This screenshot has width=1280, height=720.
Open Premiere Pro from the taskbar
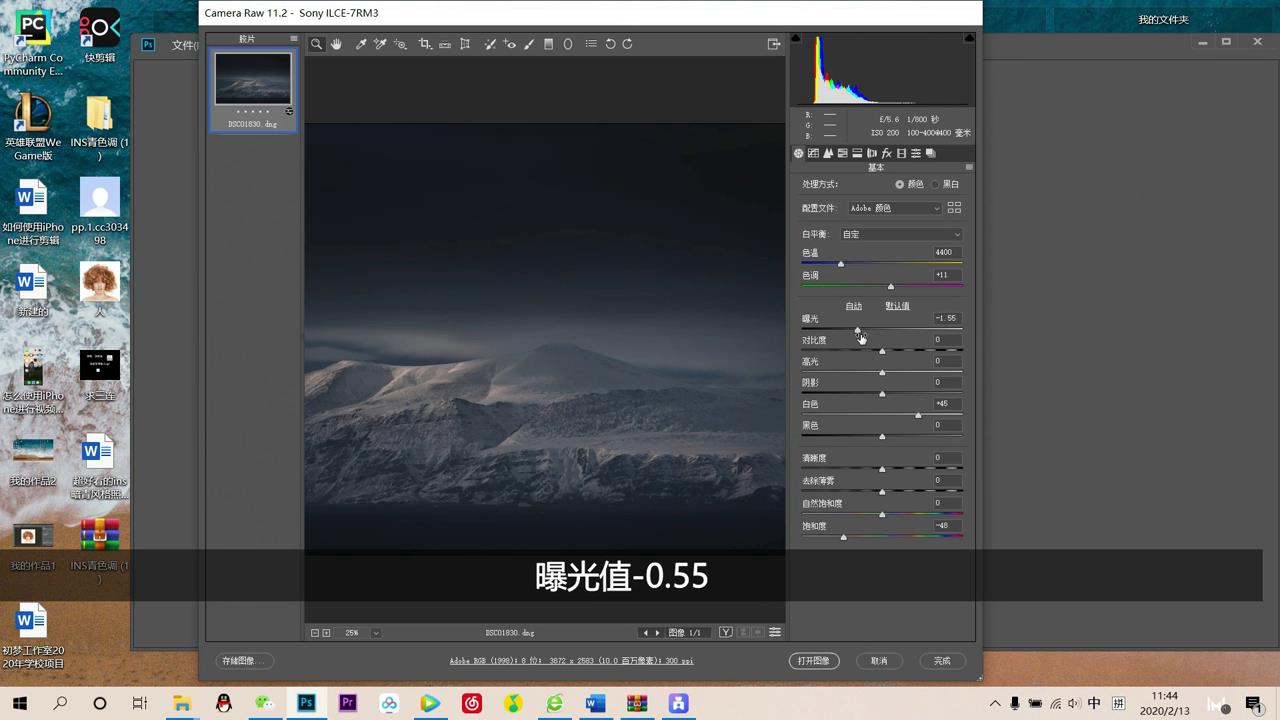point(348,703)
